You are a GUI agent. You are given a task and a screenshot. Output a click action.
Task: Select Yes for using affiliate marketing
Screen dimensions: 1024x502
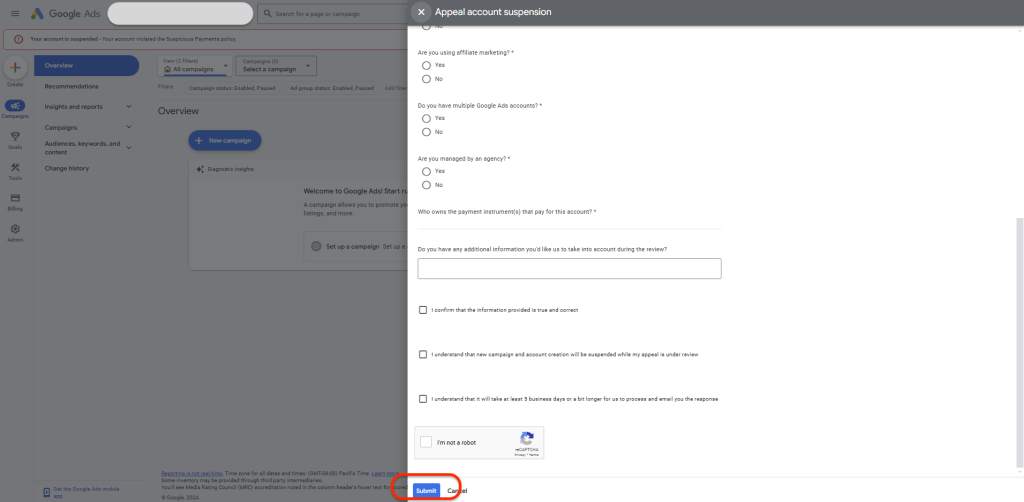tap(427, 65)
